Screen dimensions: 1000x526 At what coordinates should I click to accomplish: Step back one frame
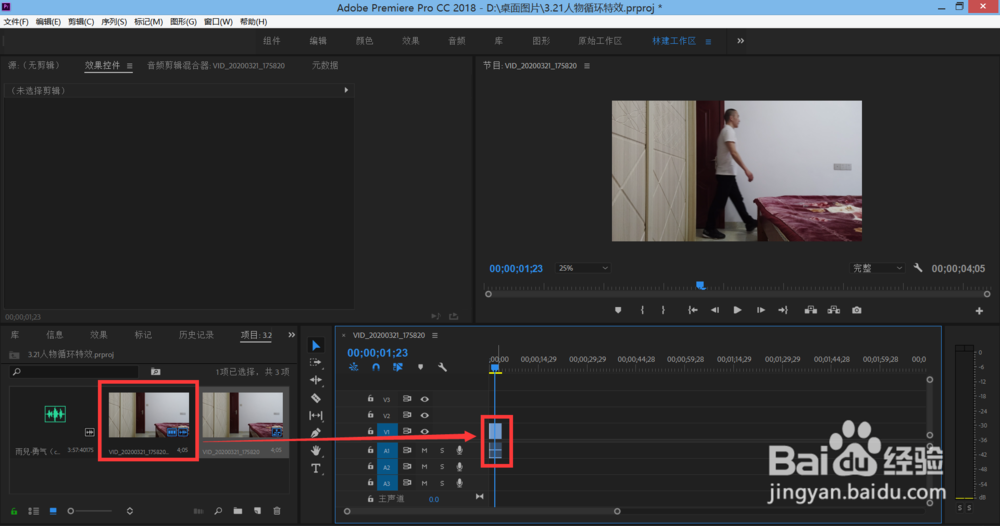coord(715,310)
